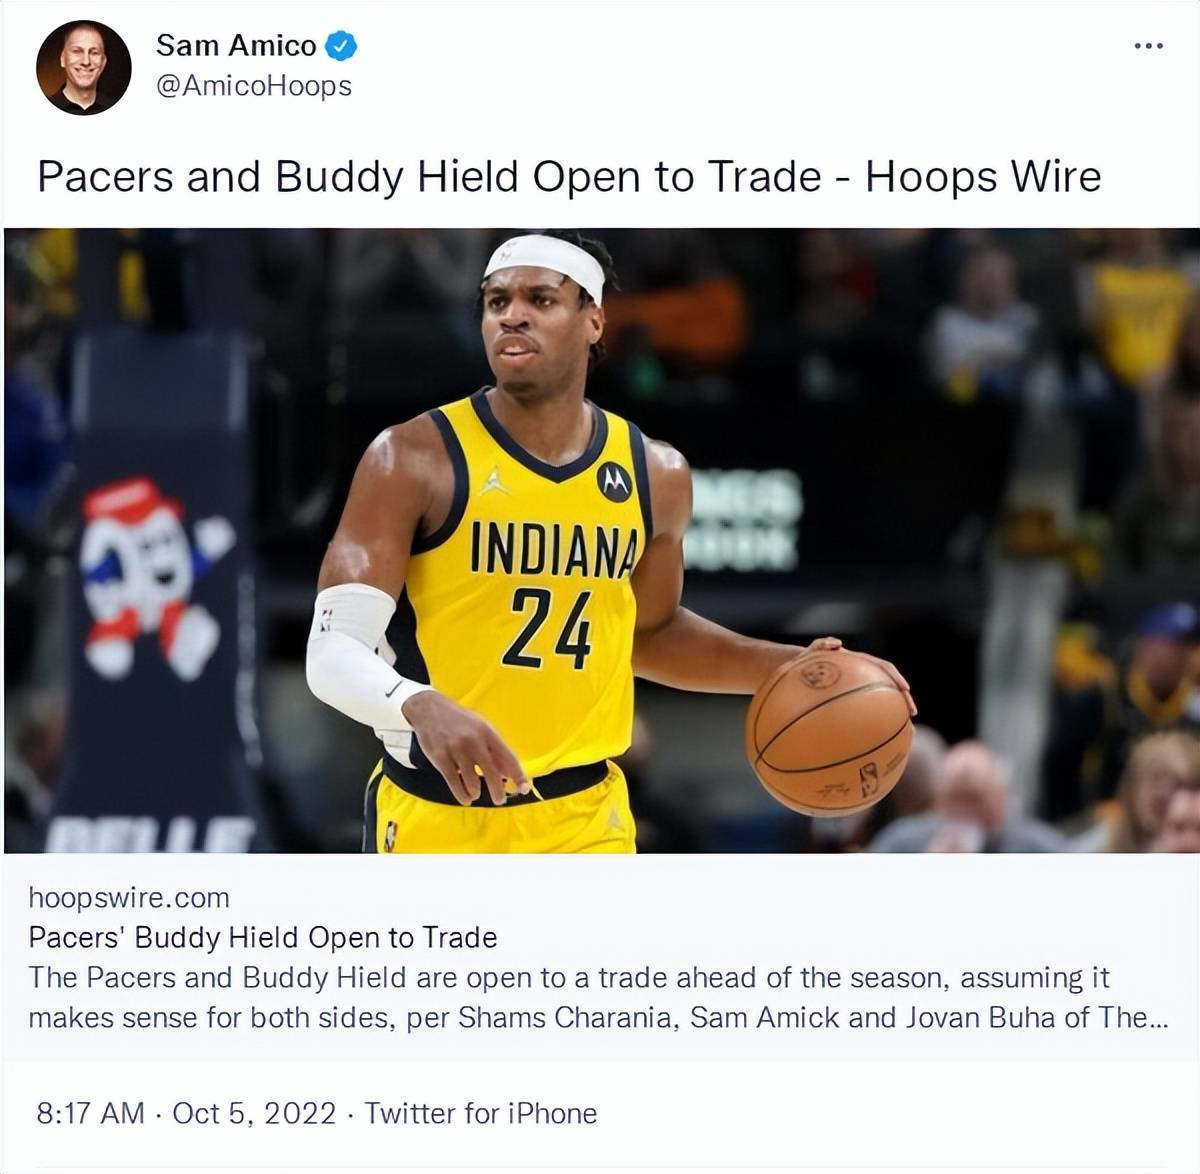Screen dimensions: 1200x1174
Task: Open the hoopswire.com domain link
Action: pyautogui.click(x=129, y=897)
